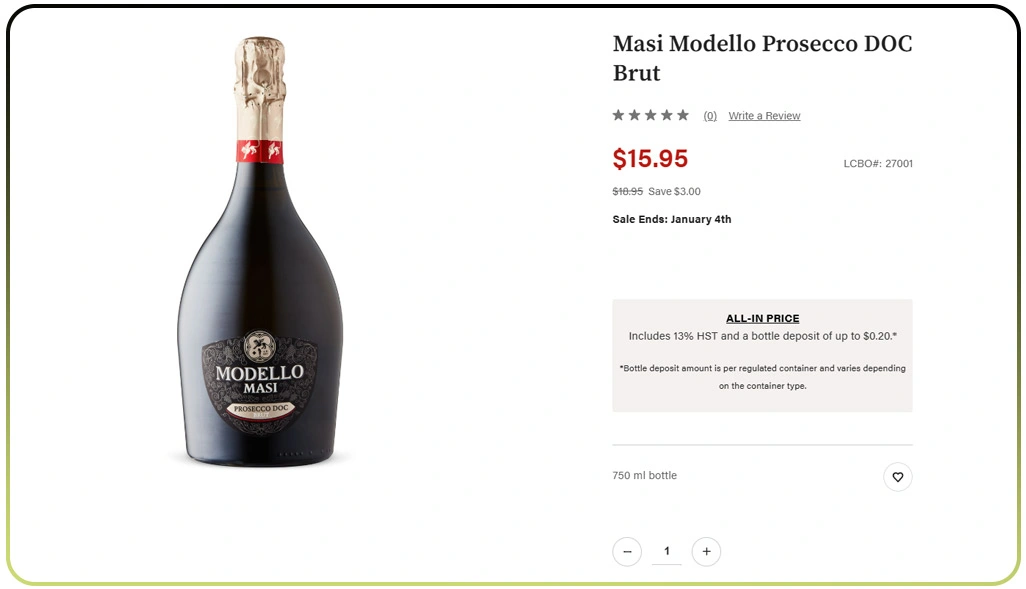Viewport: 1026px width, 589px height.
Task: Click the second star to rate the Prosecco
Action: [633, 114]
